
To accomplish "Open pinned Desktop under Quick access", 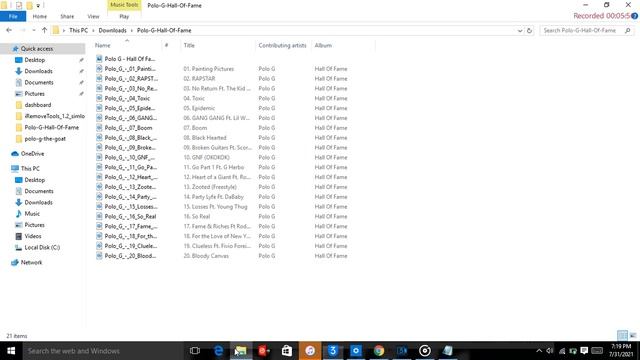I will pyautogui.click(x=35, y=60).
